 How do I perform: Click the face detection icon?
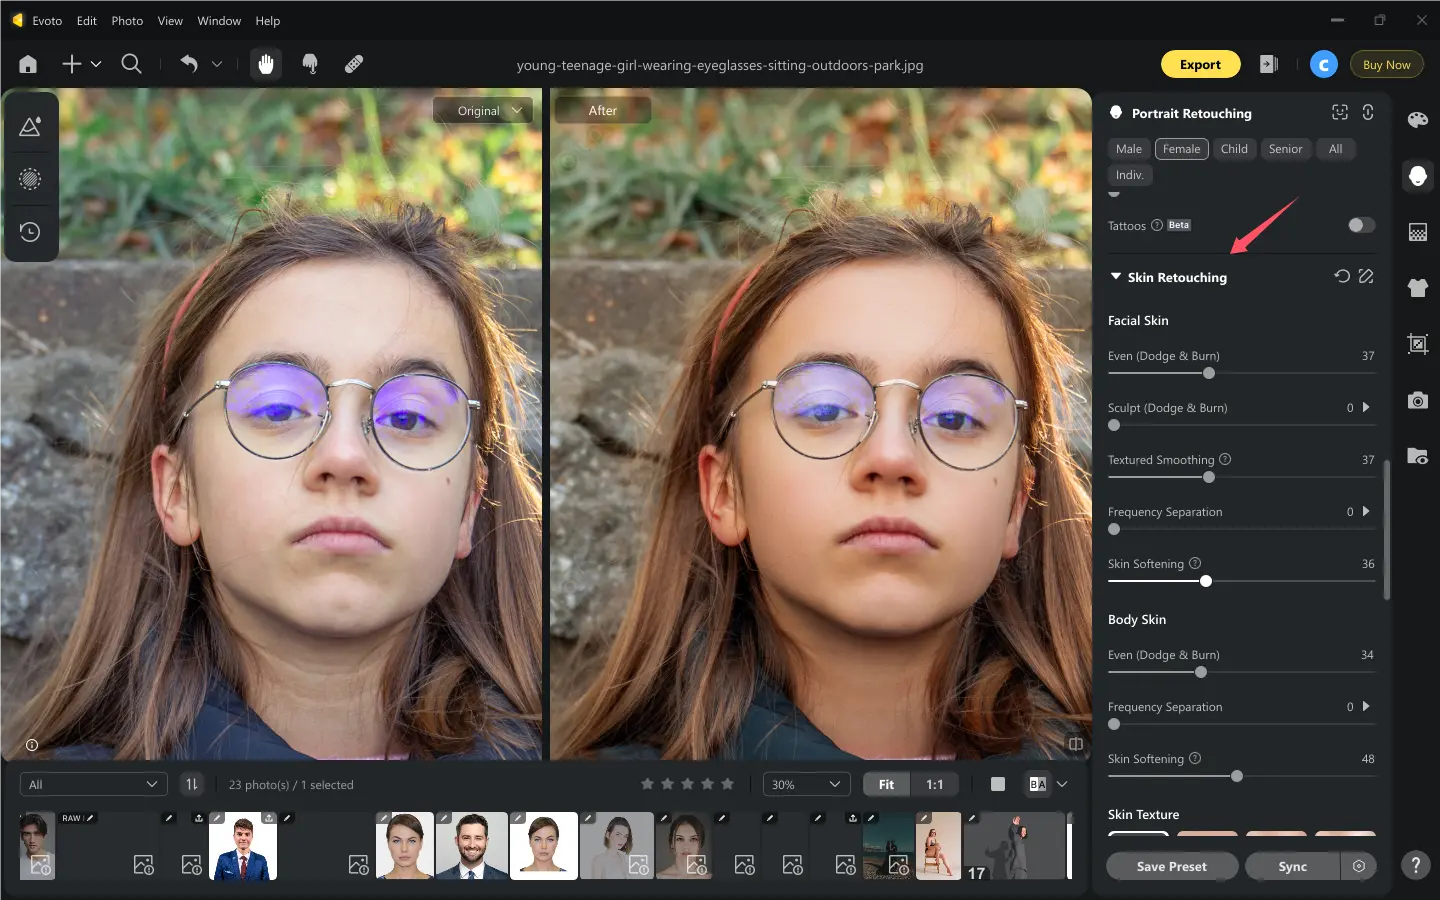1340,112
